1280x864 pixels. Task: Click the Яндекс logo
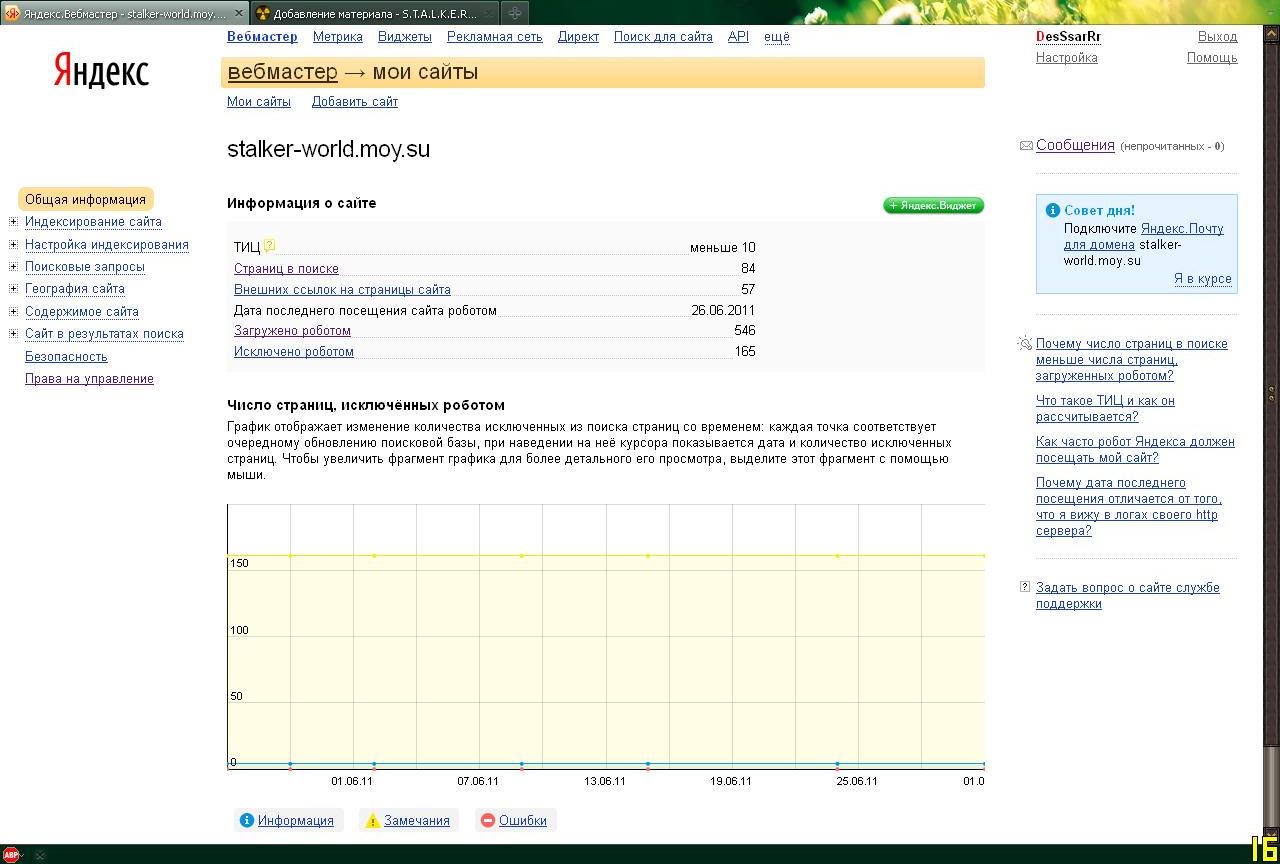[x=101, y=71]
